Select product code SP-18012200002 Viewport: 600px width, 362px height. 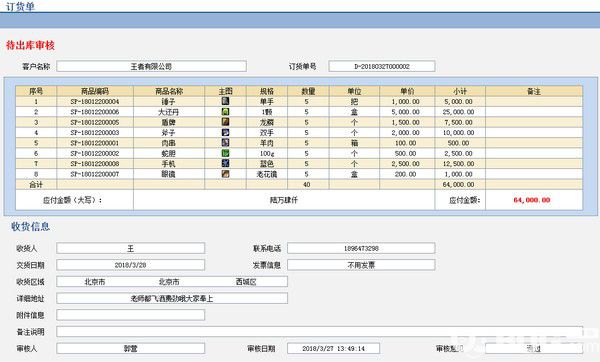(95, 153)
